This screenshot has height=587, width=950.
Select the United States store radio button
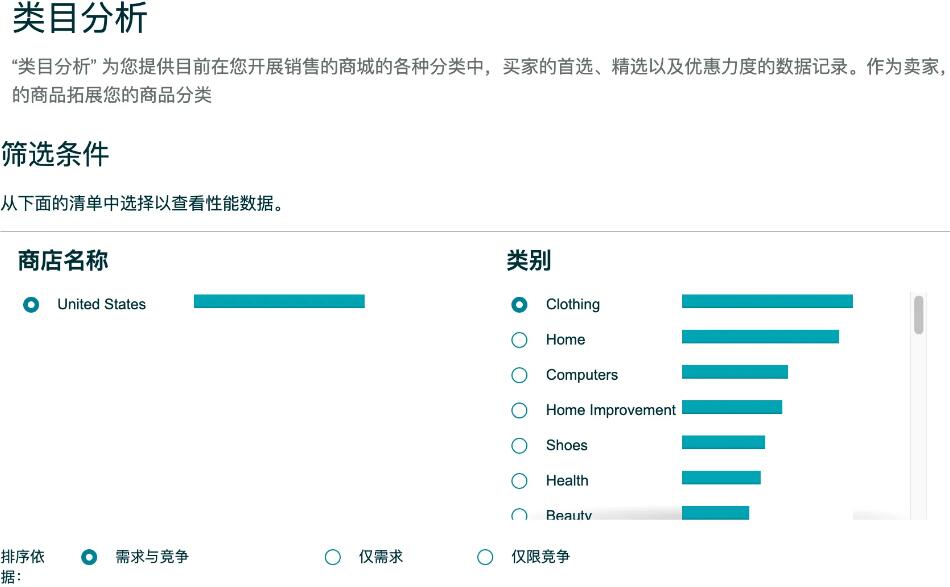pyautogui.click(x=31, y=304)
